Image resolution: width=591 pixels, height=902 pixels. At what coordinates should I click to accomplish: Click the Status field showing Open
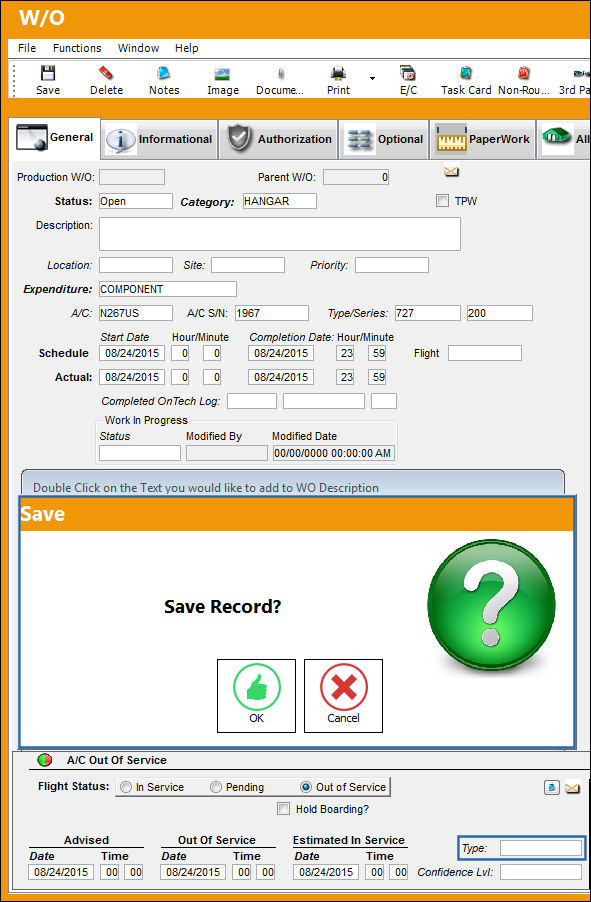[x=135, y=201]
